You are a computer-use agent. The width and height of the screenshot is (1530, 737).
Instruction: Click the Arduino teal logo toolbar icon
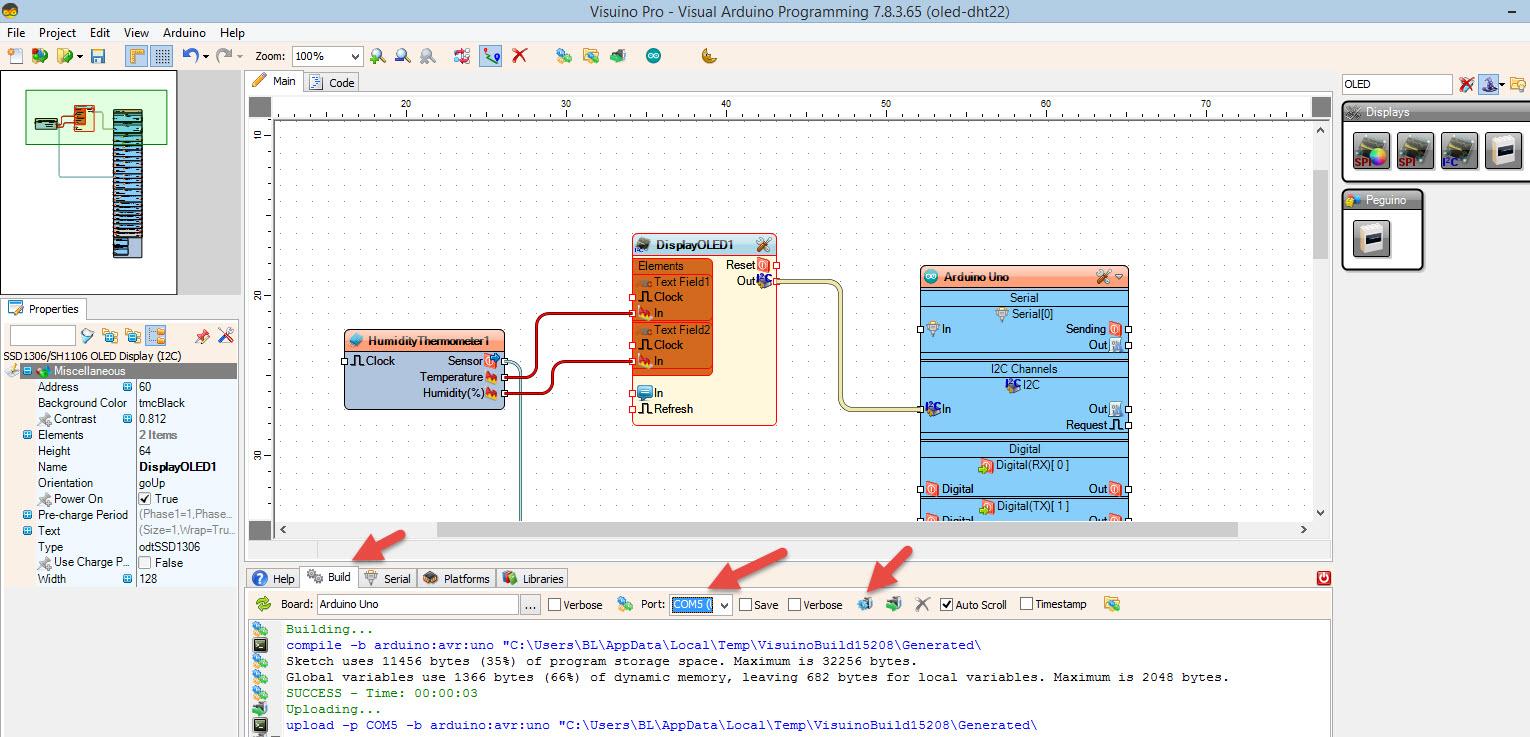(653, 56)
